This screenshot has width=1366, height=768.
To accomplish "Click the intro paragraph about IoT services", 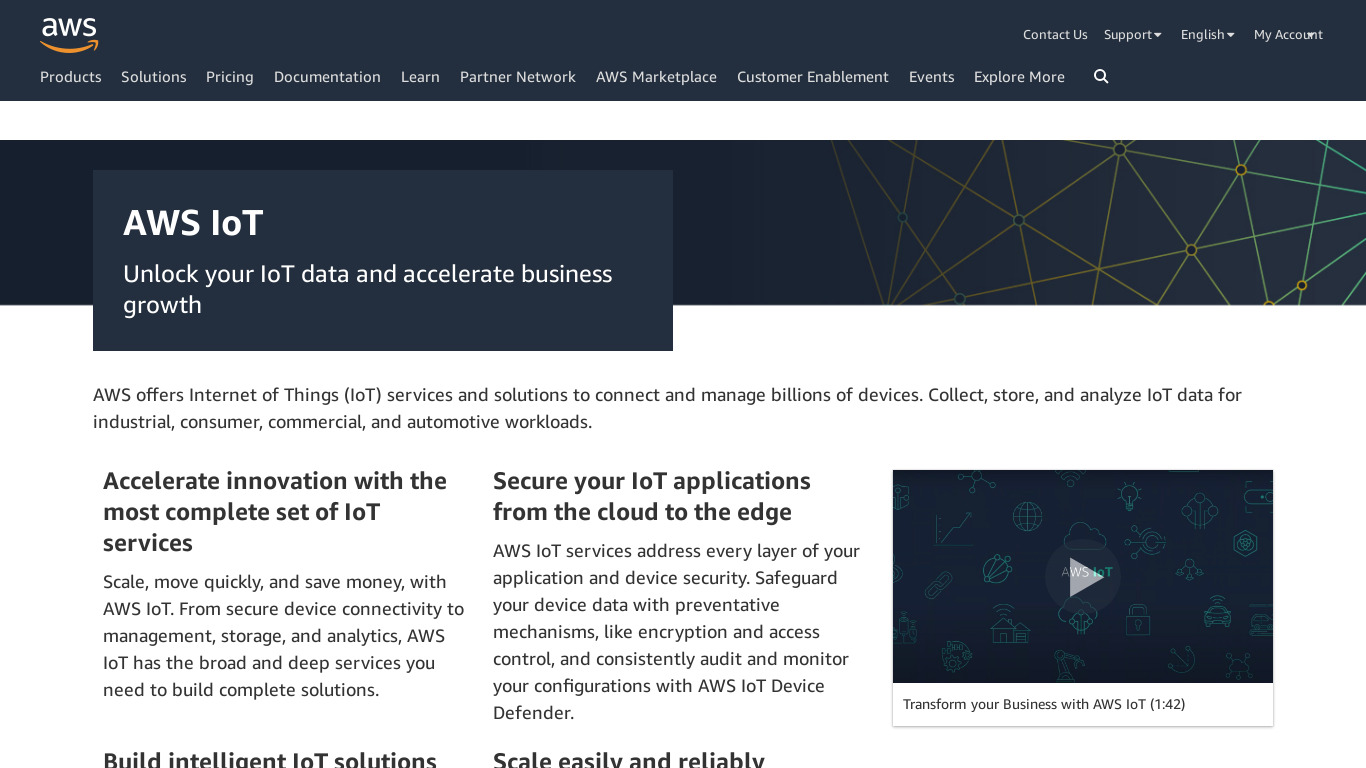I will pyautogui.click(x=667, y=408).
